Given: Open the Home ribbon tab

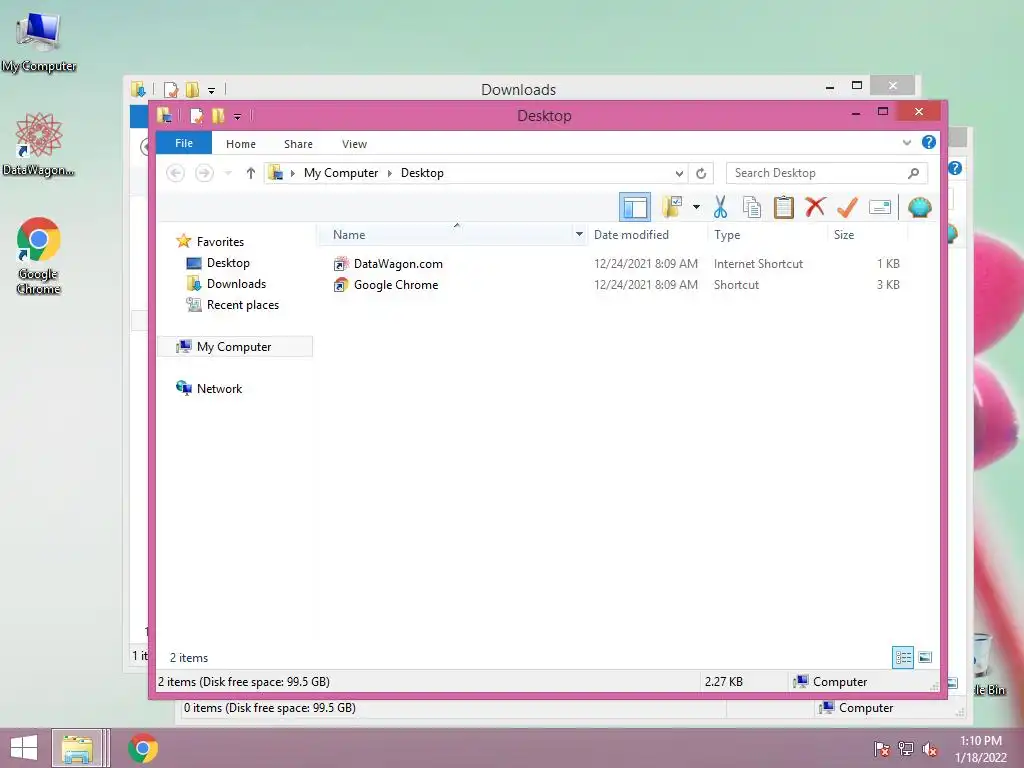Looking at the screenshot, I should [x=240, y=144].
